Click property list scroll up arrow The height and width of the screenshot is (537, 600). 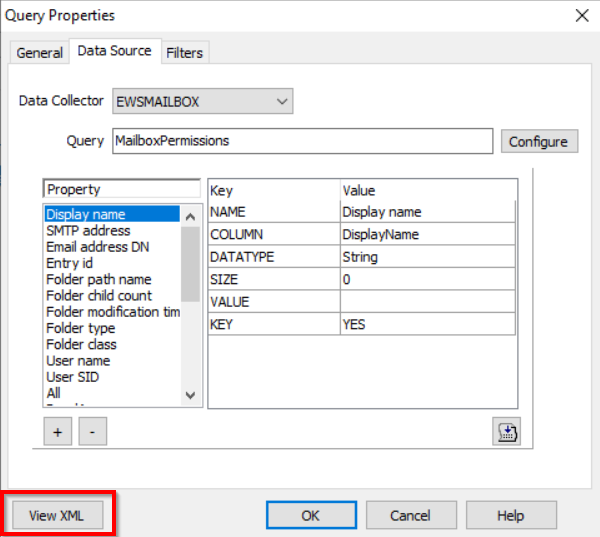tap(190, 217)
